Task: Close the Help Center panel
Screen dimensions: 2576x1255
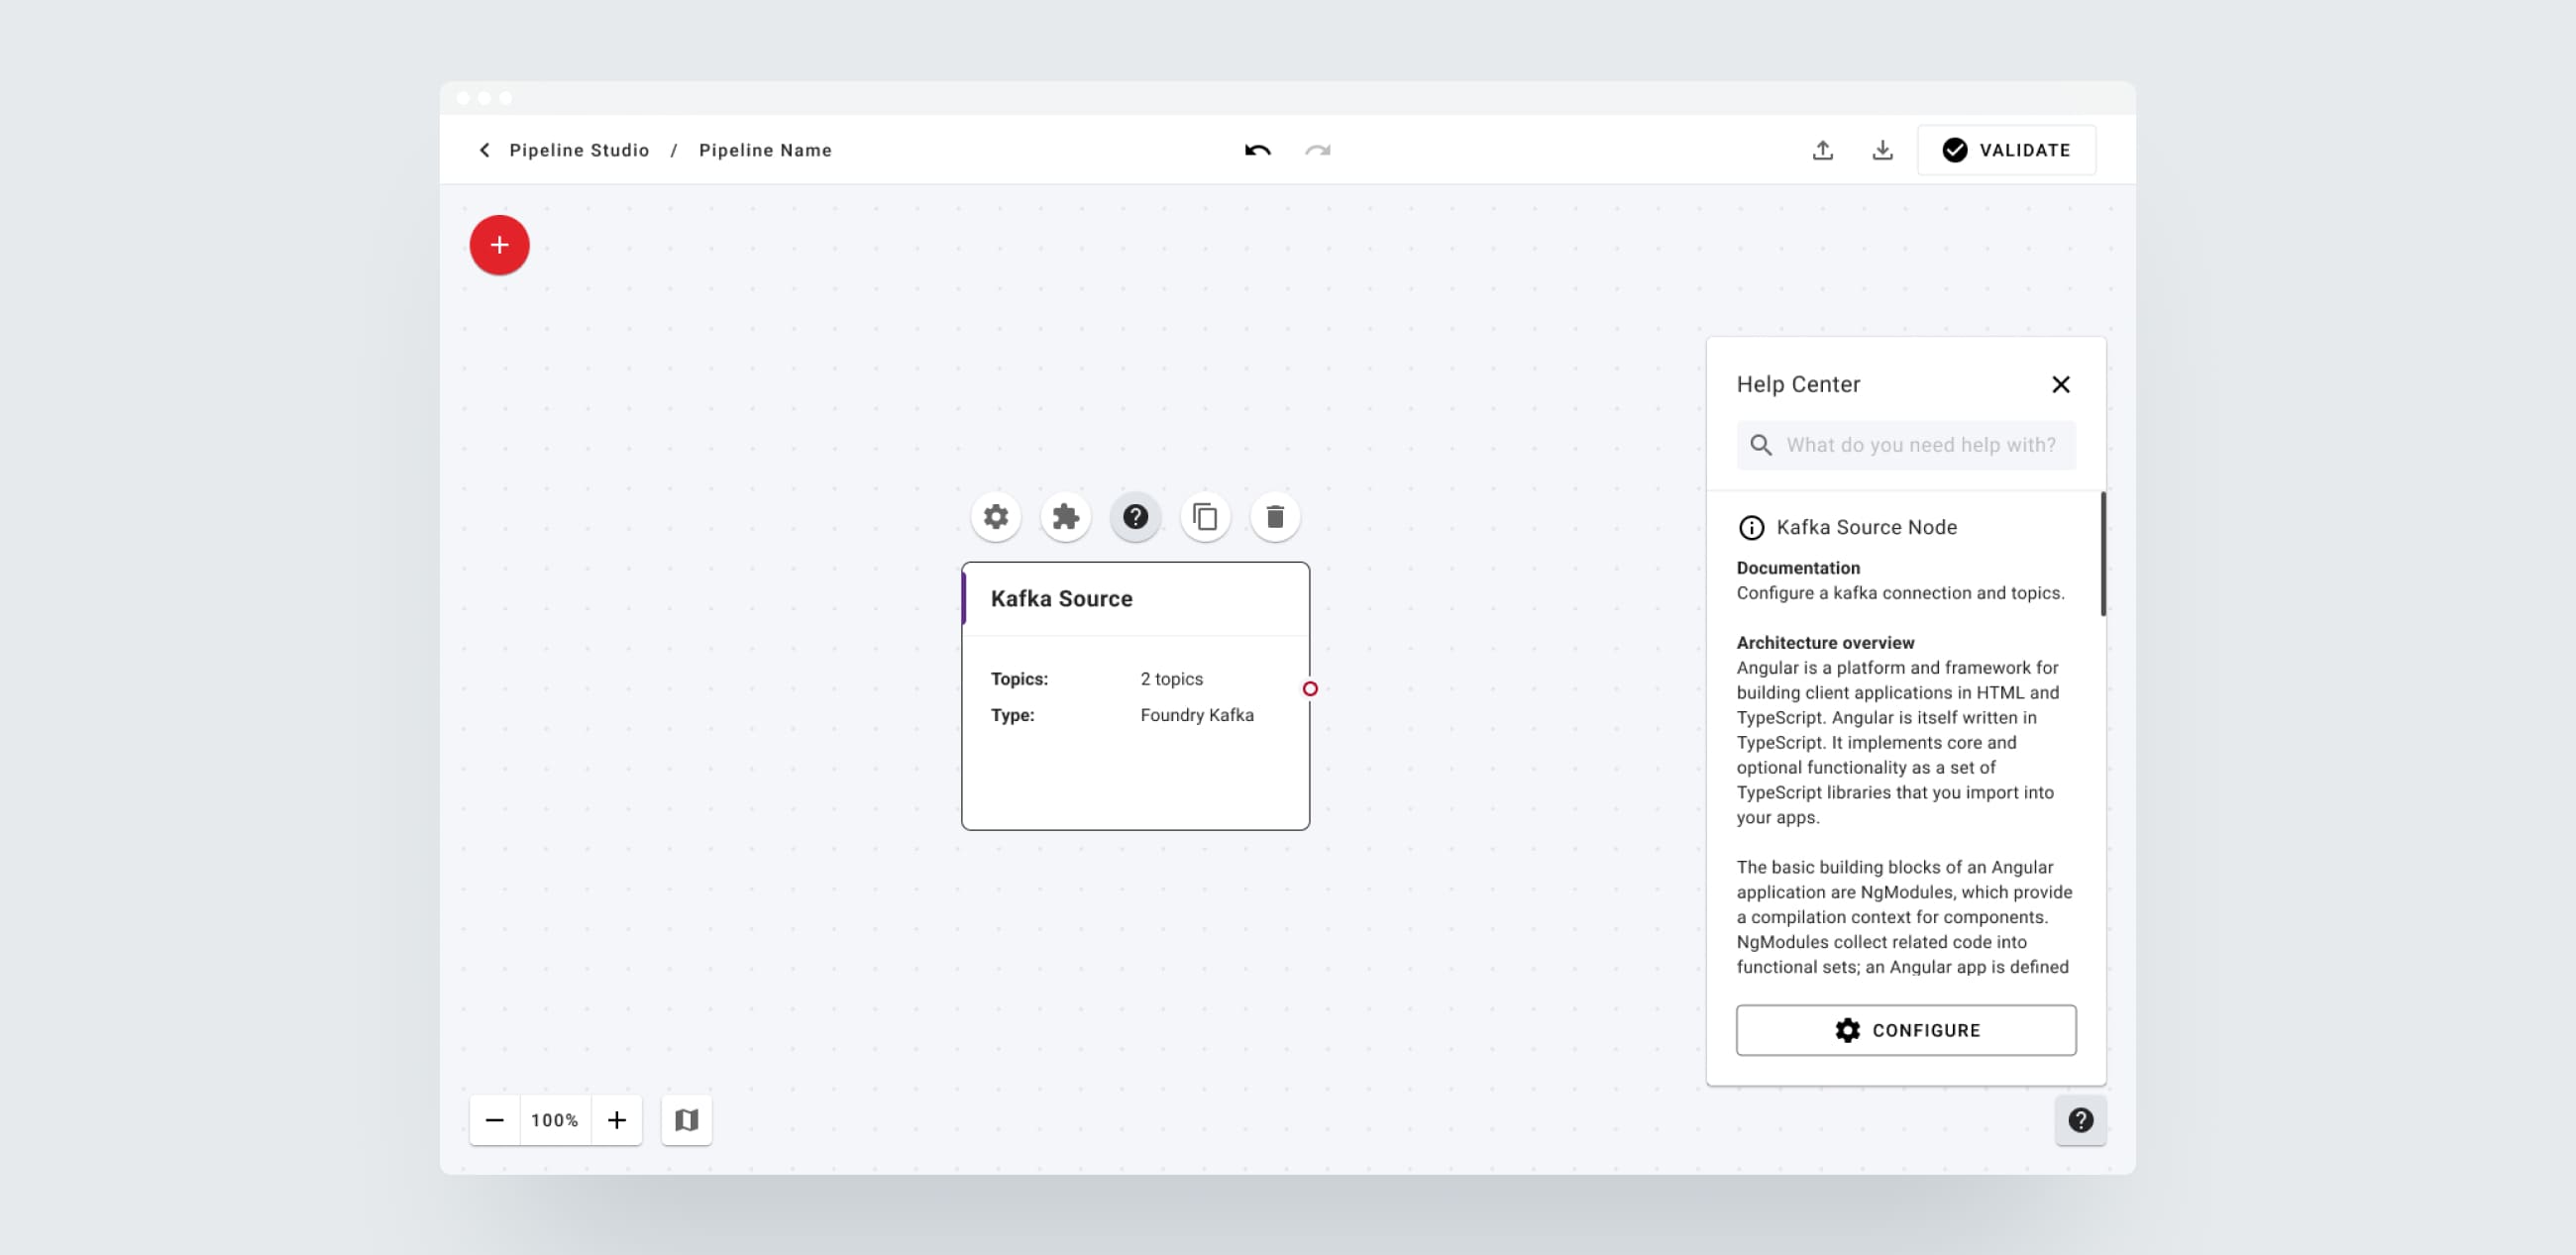Action: (2060, 385)
